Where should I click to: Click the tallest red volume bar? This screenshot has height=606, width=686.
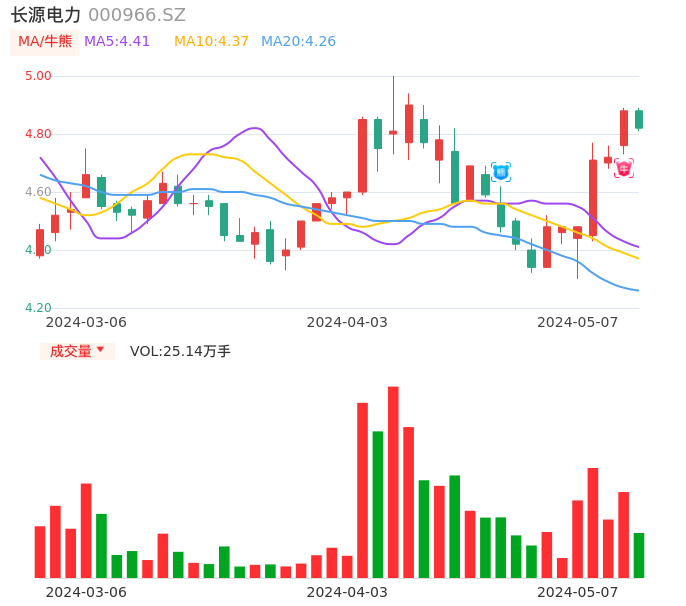393,482
